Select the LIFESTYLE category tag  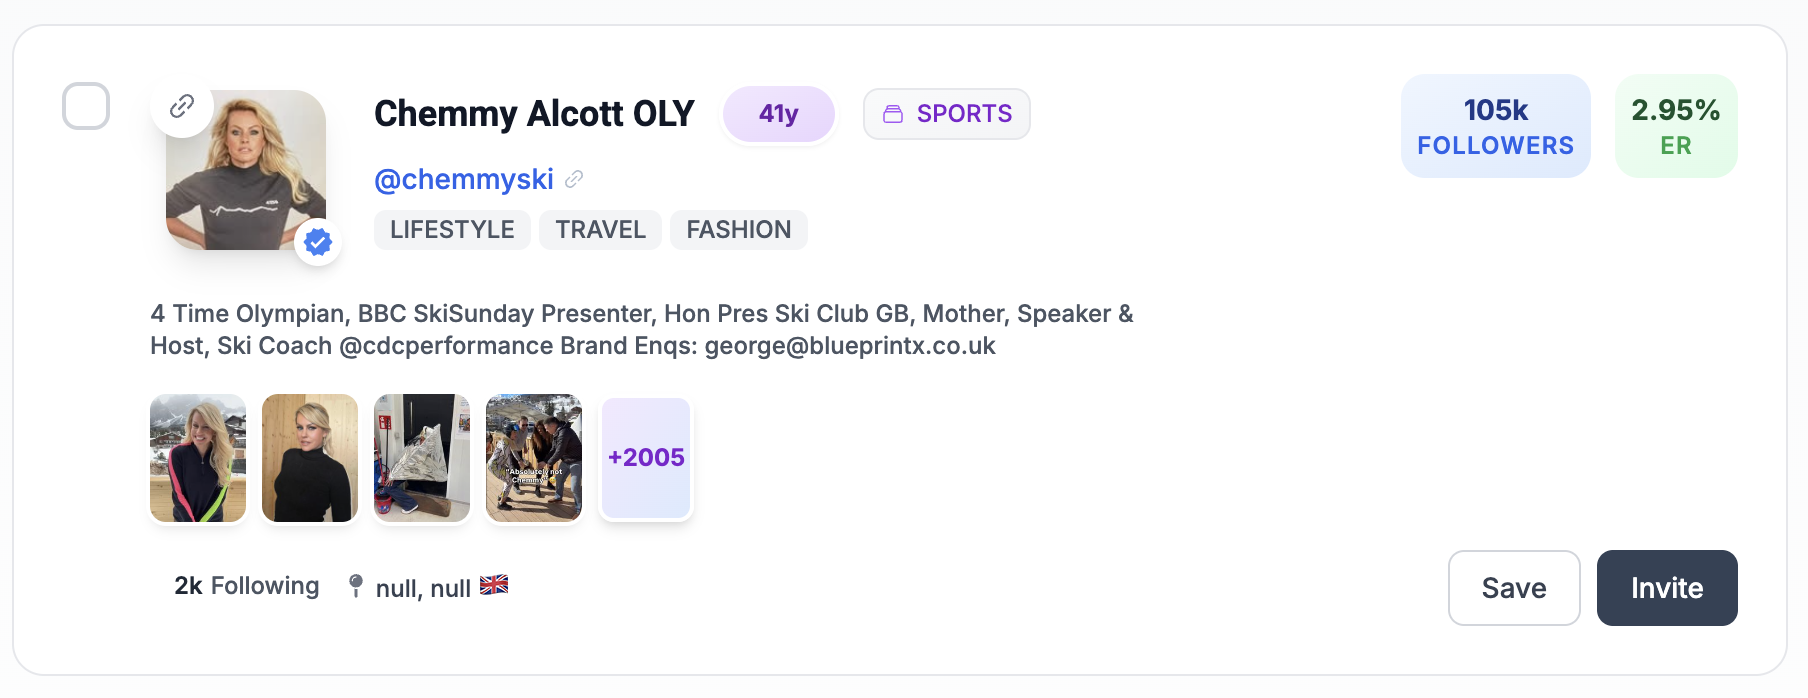pos(451,229)
